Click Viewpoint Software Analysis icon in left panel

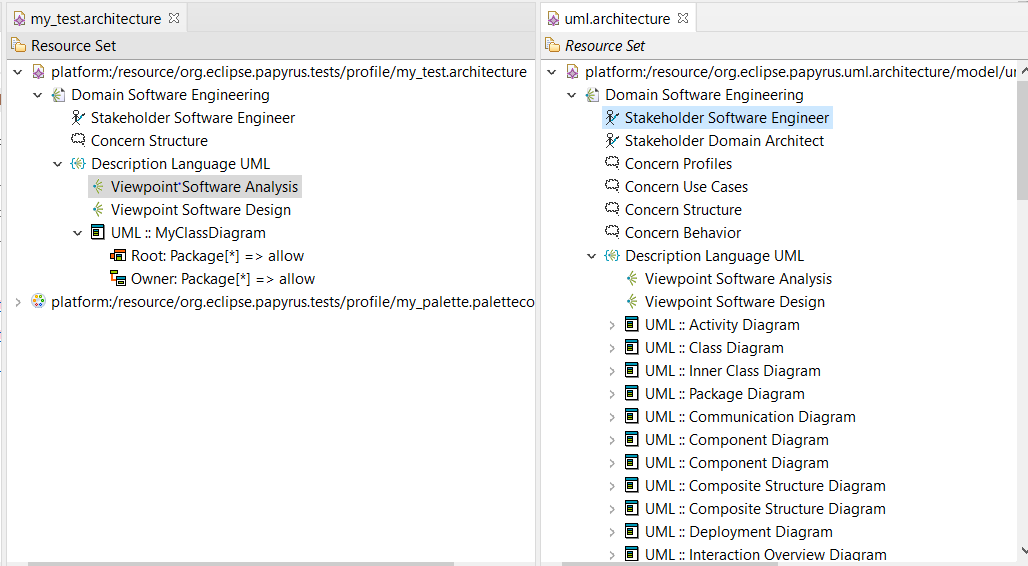pyautogui.click(x=98, y=186)
